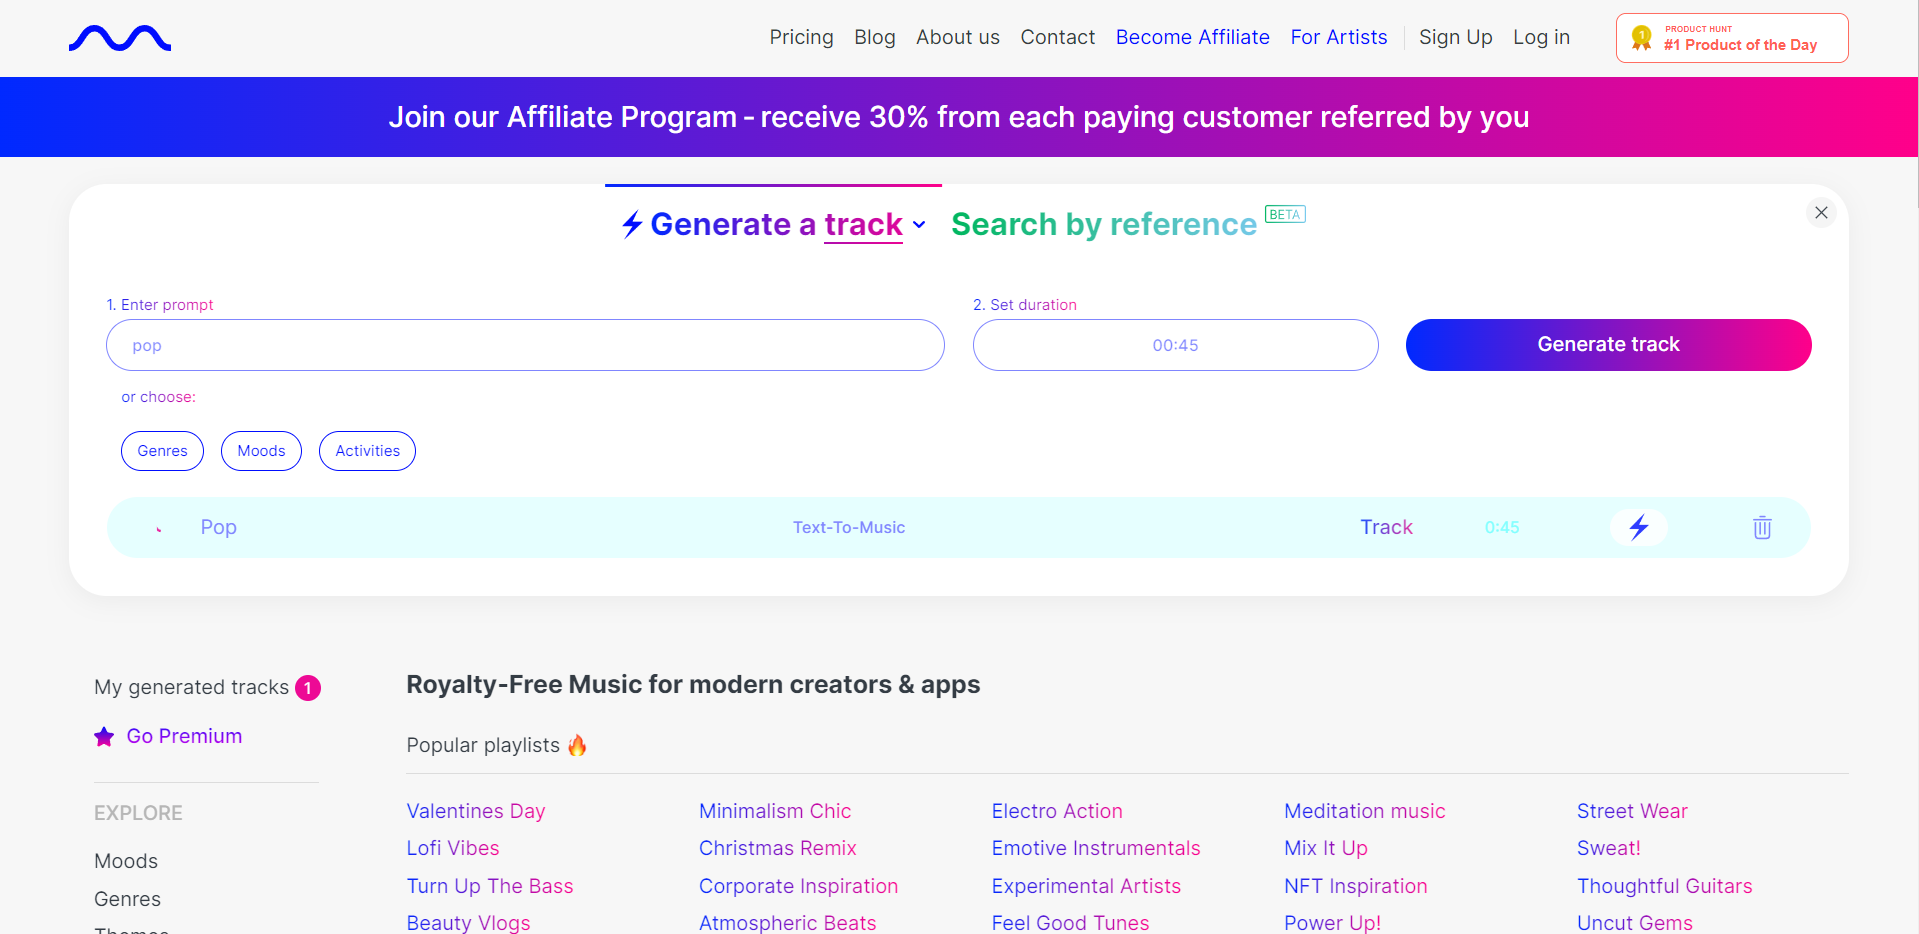Go to the Log in page
The height and width of the screenshot is (934, 1919).
(x=1541, y=37)
